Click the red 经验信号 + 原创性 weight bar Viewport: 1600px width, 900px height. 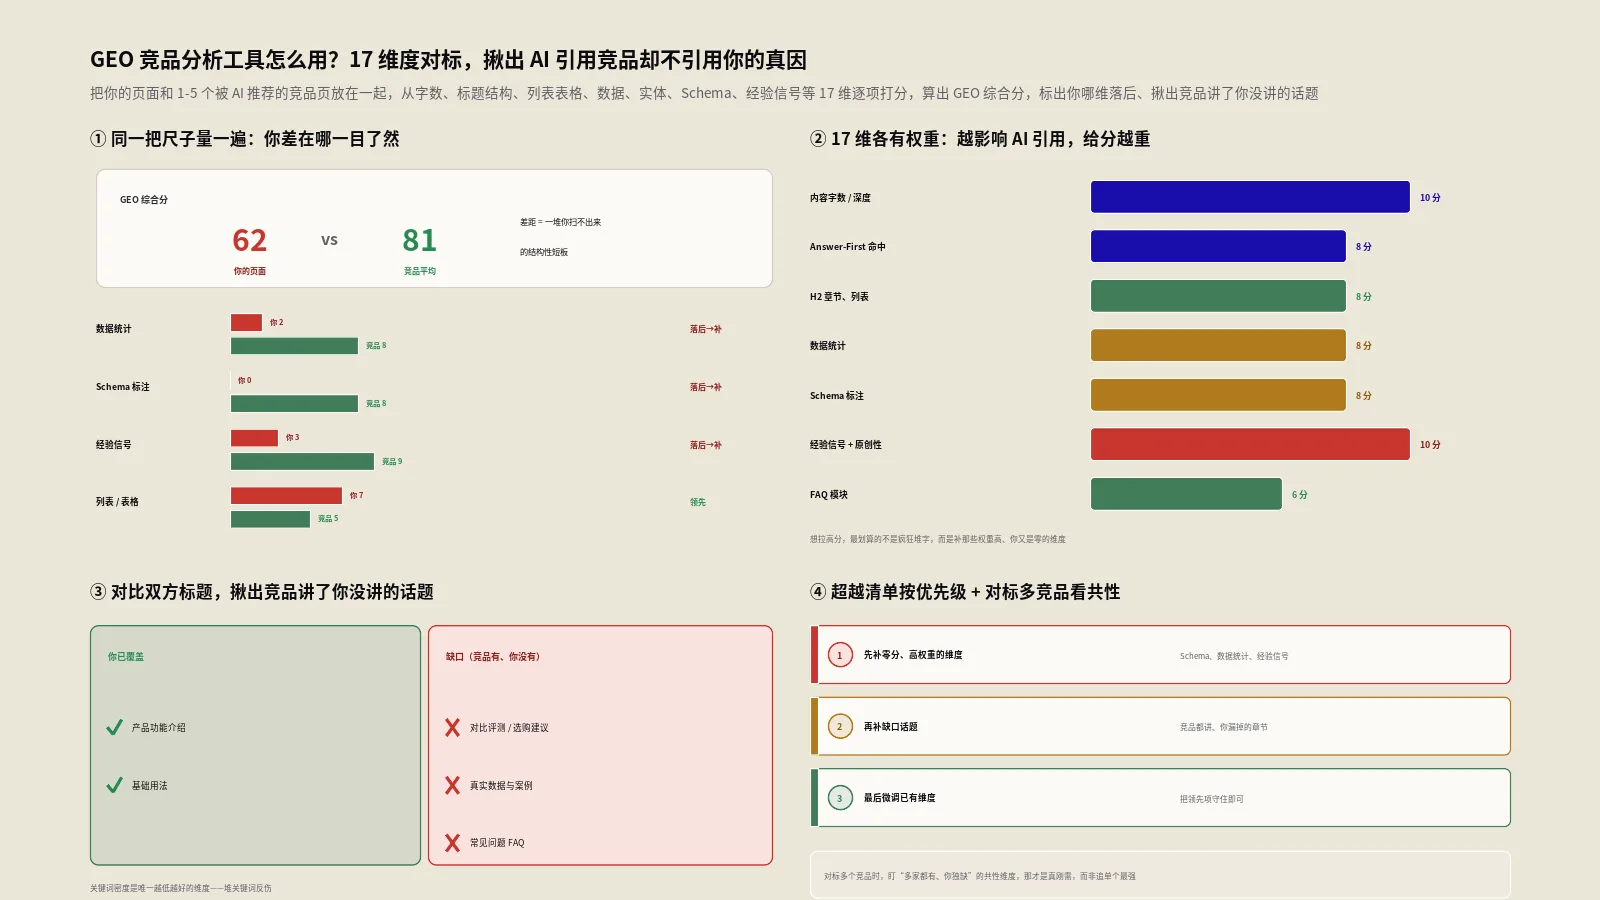[1250, 444]
